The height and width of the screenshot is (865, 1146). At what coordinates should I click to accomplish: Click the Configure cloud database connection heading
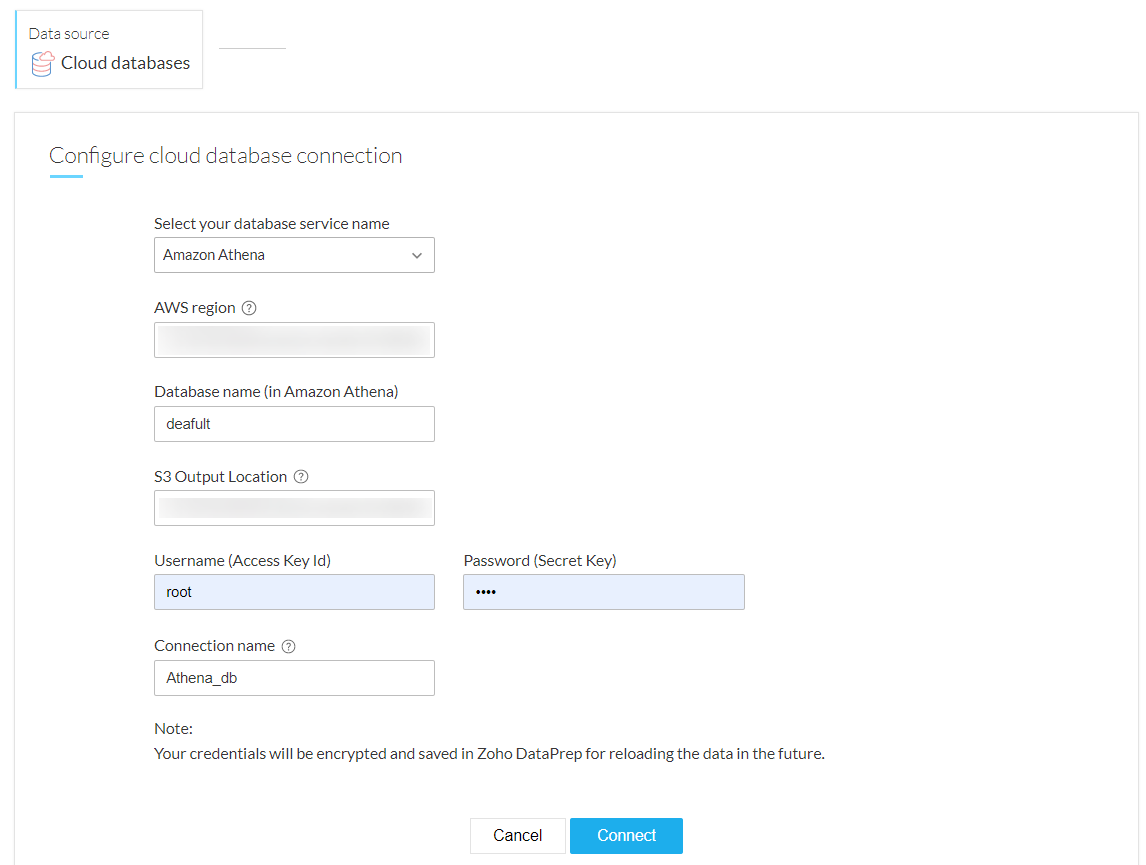pos(226,156)
